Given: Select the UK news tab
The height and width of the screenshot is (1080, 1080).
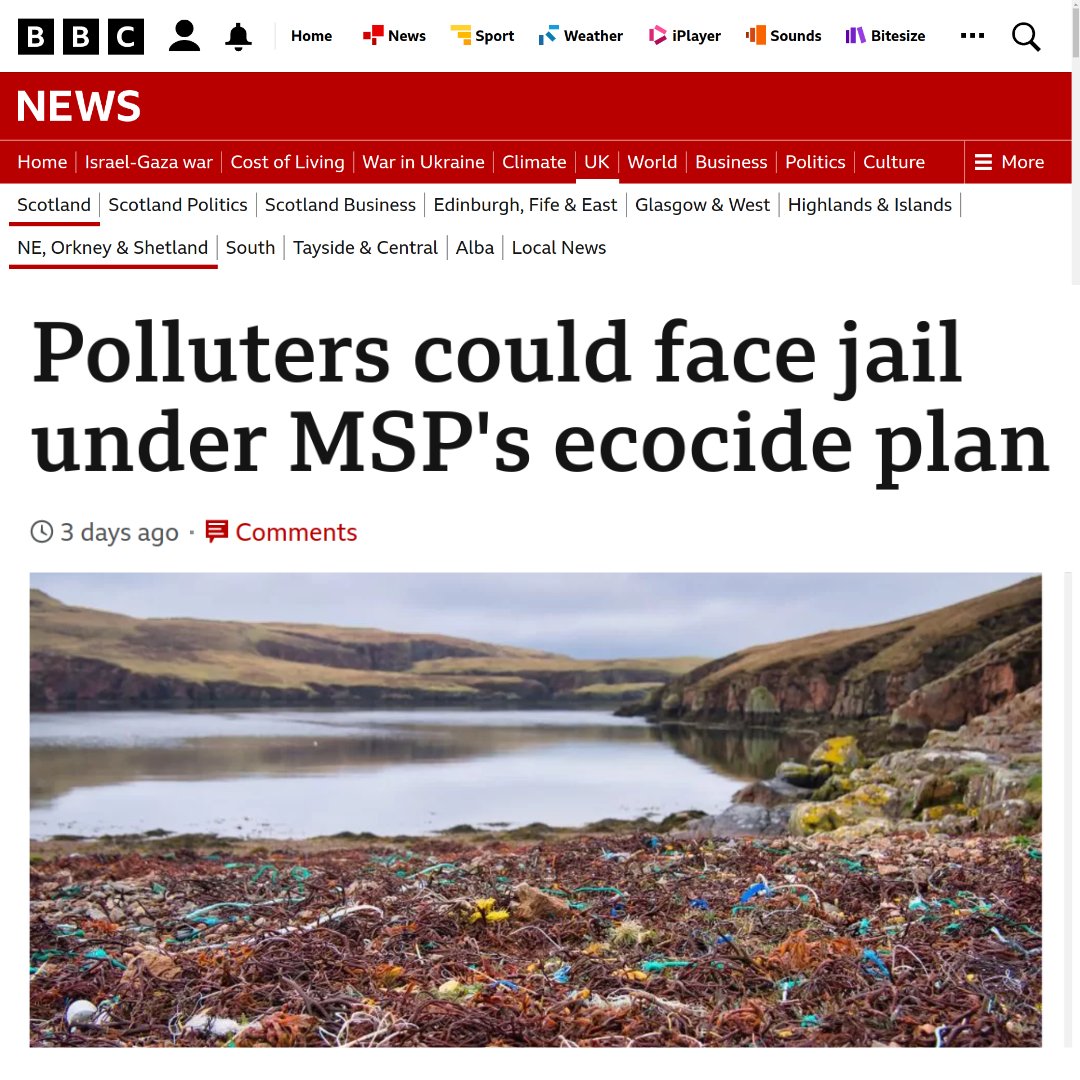Looking at the screenshot, I should point(596,162).
